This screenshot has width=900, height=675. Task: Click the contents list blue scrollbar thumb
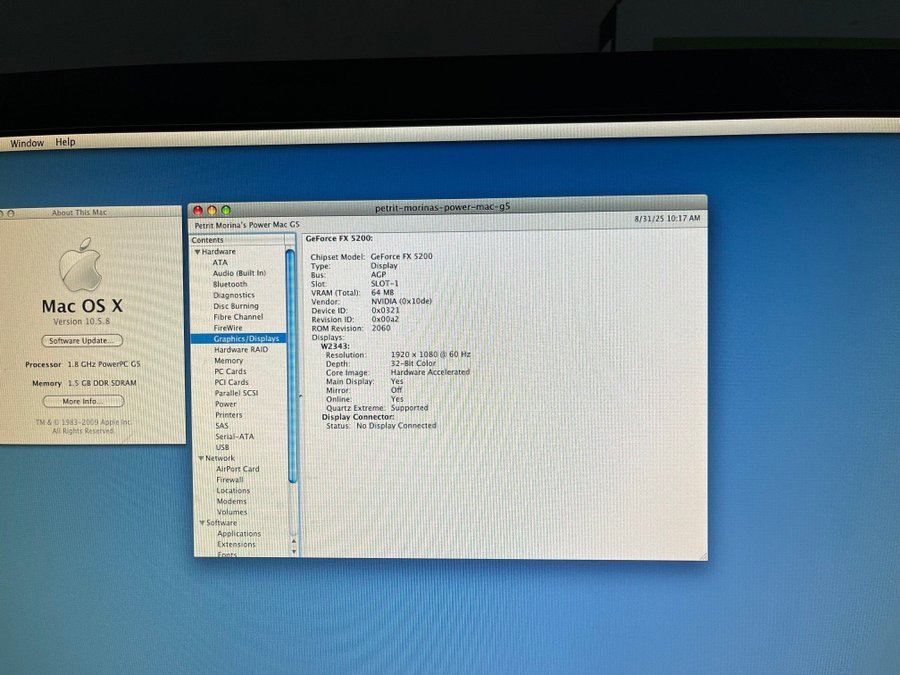click(x=291, y=367)
